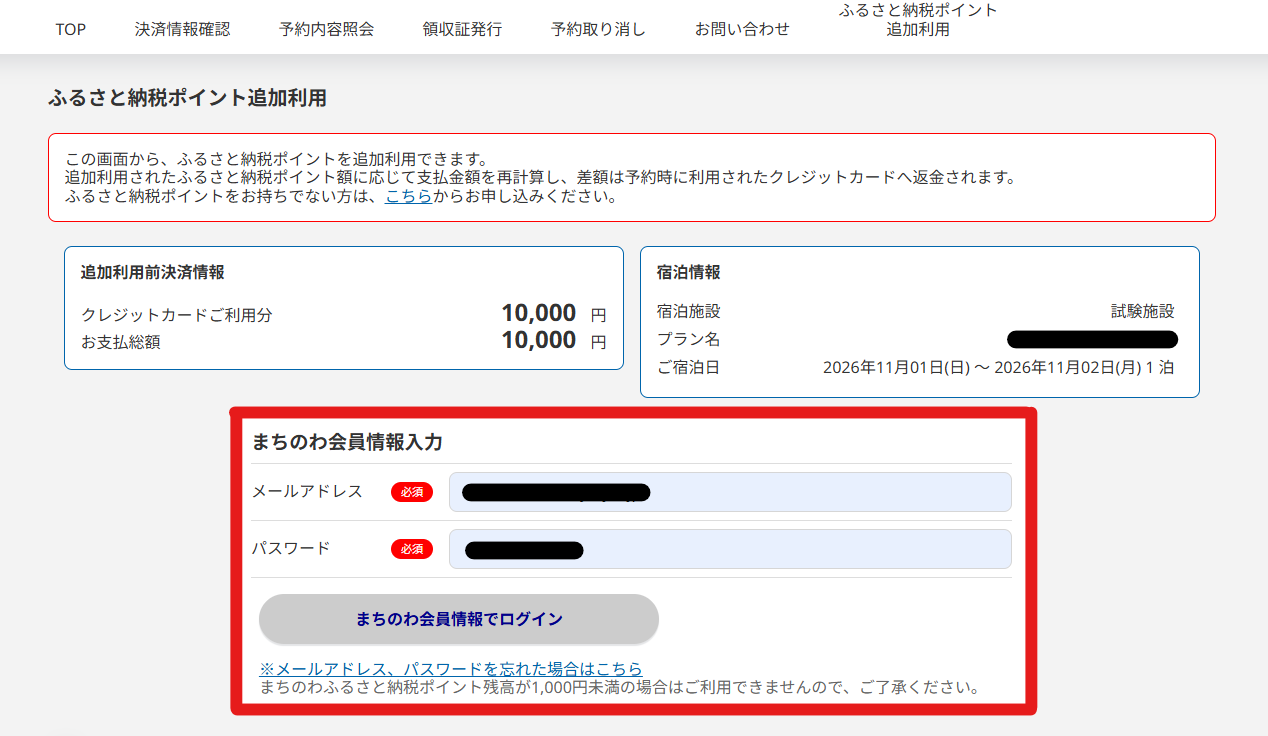Open ふるさと納税ポイント追加利用 in the navigation bar
The height and width of the screenshot is (736, 1268).
point(918,20)
